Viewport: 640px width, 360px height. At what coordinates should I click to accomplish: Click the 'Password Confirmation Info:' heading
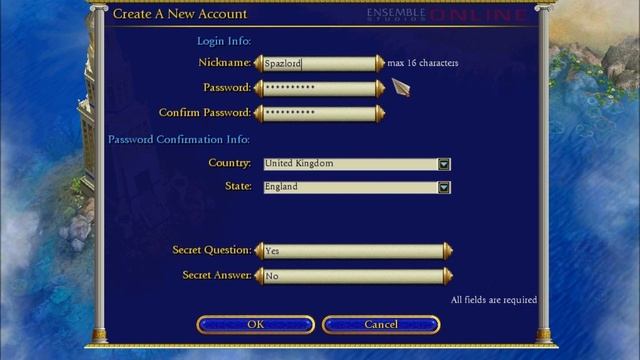click(179, 139)
